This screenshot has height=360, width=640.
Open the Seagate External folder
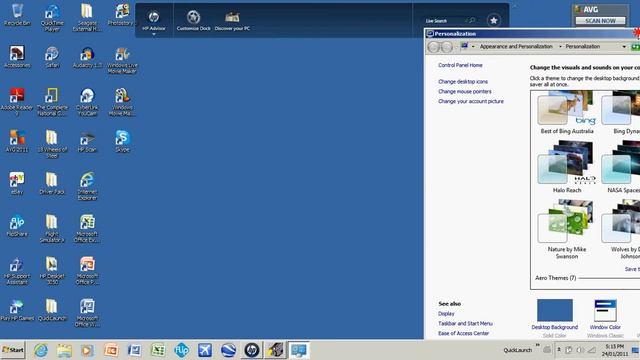tap(87, 18)
